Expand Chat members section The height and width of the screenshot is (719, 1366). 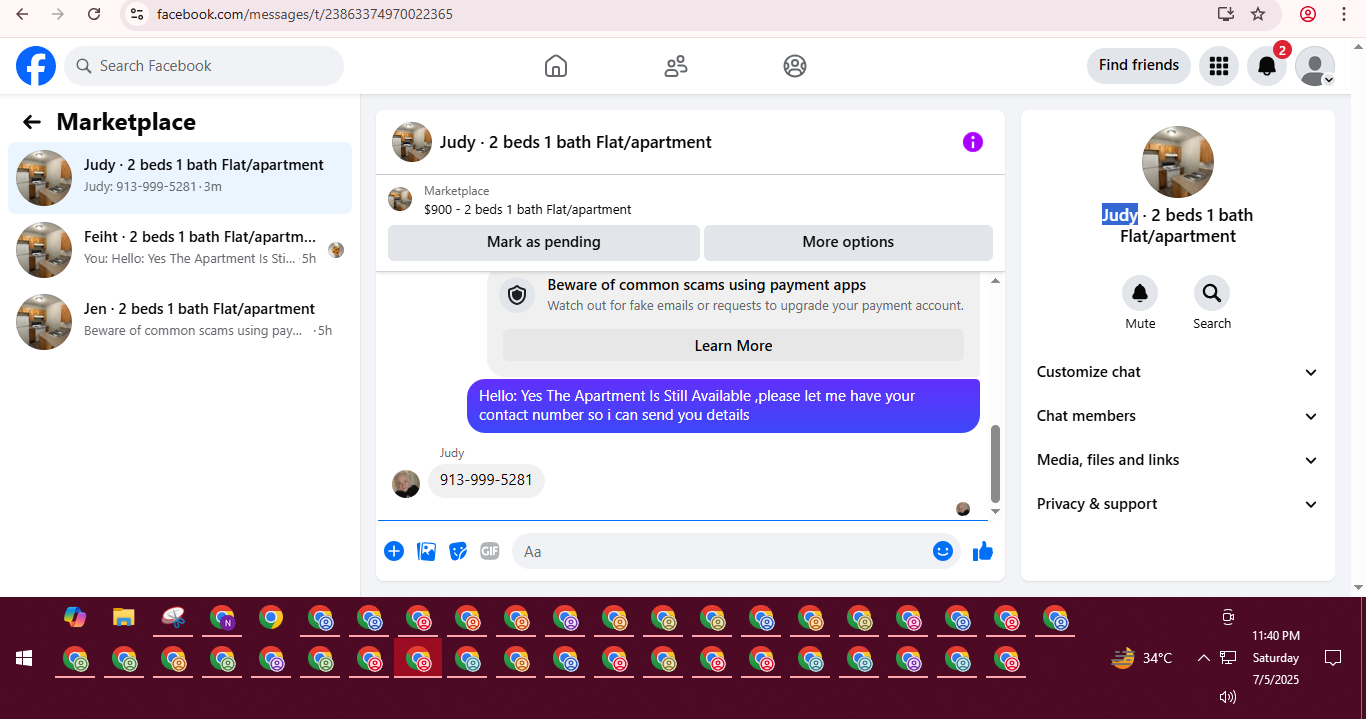pyautogui.click(x=1178, y=416)
